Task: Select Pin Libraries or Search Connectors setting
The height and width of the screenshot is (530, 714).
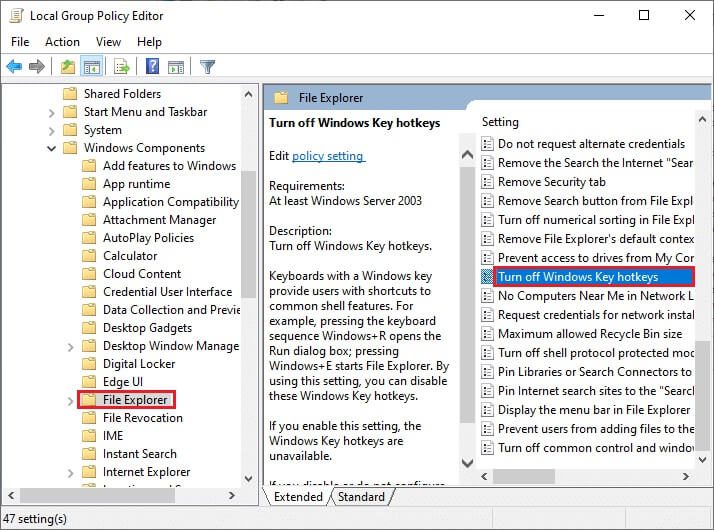Action: tap(595, 372)
